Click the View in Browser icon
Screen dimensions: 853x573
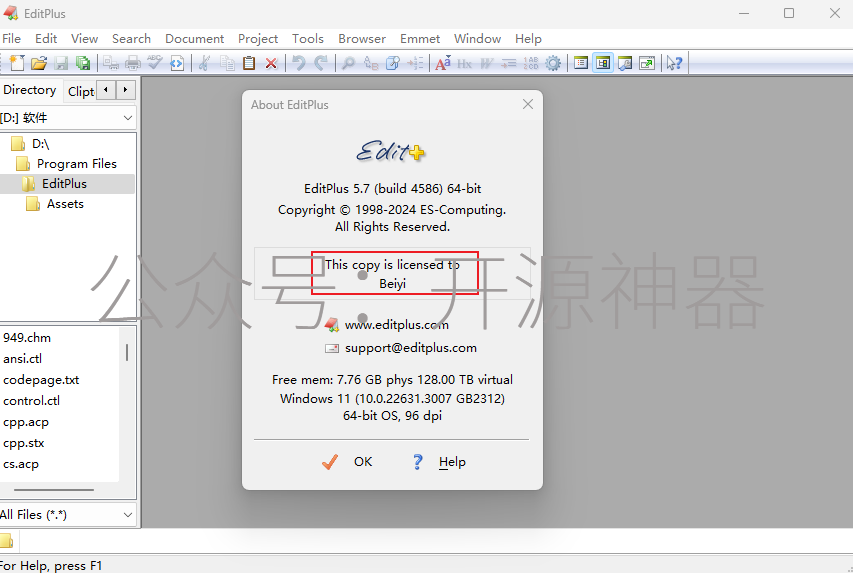tap(177, 63)
